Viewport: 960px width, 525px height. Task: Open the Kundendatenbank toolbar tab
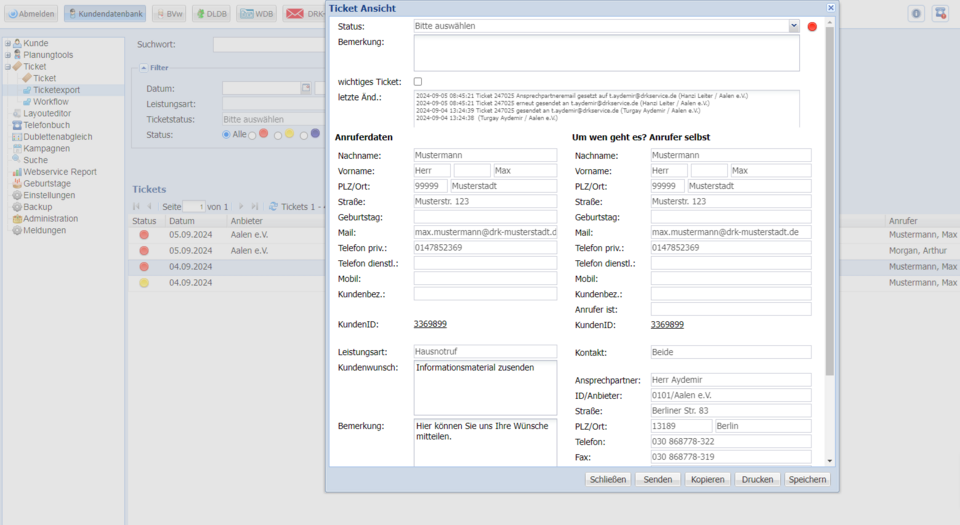tap(105, 13)
